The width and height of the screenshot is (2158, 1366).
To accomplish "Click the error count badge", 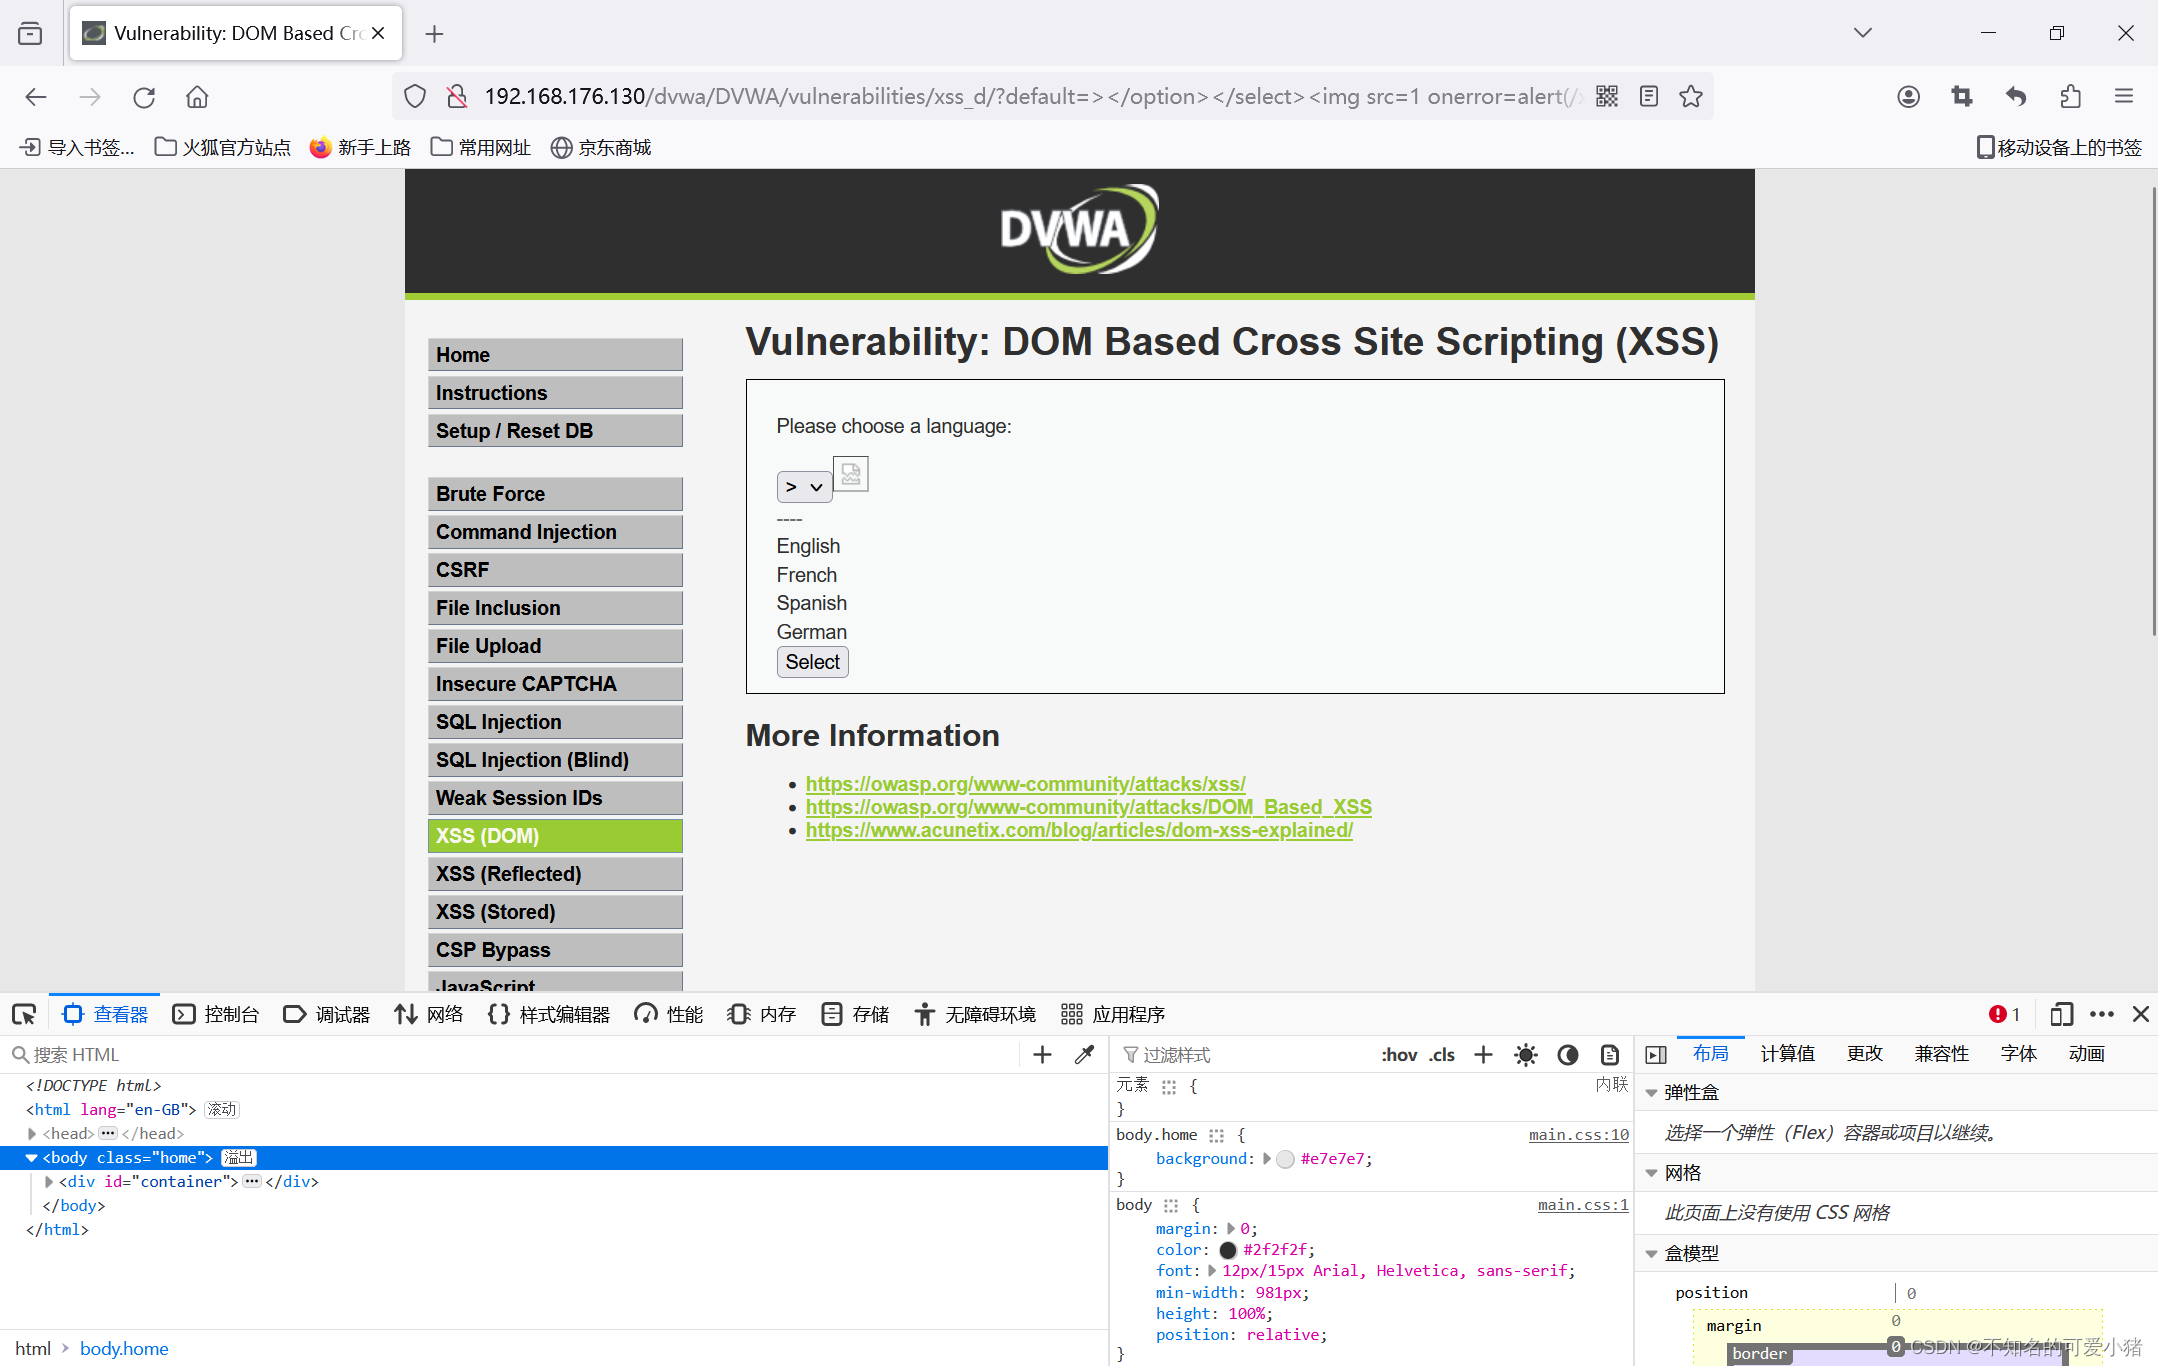I will (x=2004, y=1014).
